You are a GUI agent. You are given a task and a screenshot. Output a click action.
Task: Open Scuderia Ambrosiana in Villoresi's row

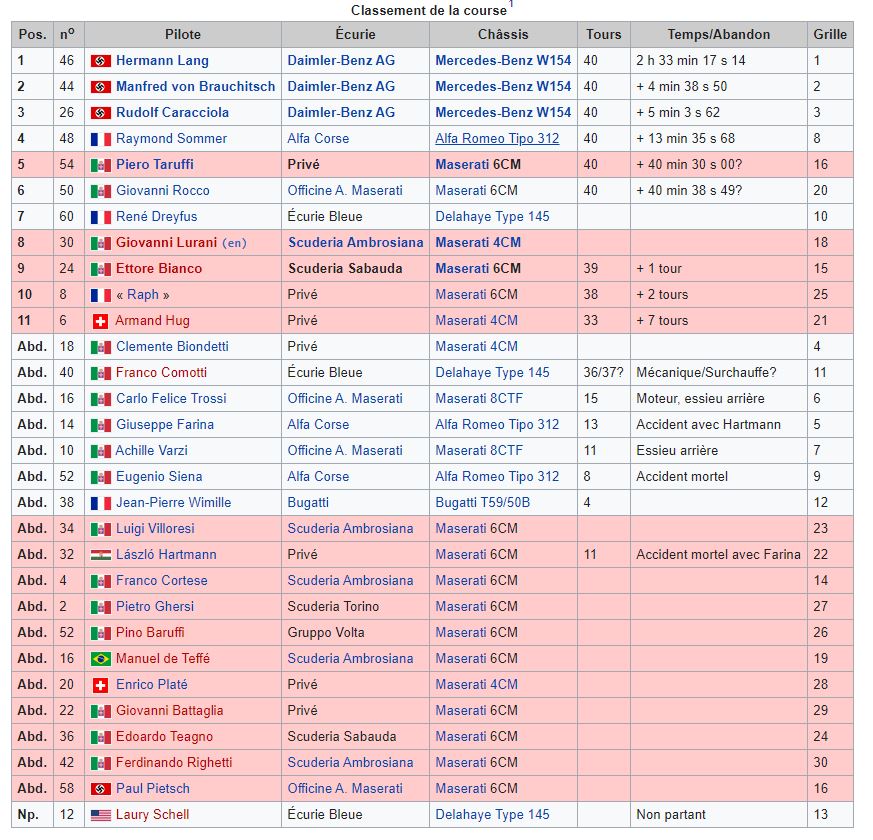pyautogui.click(x=350, y=528)
